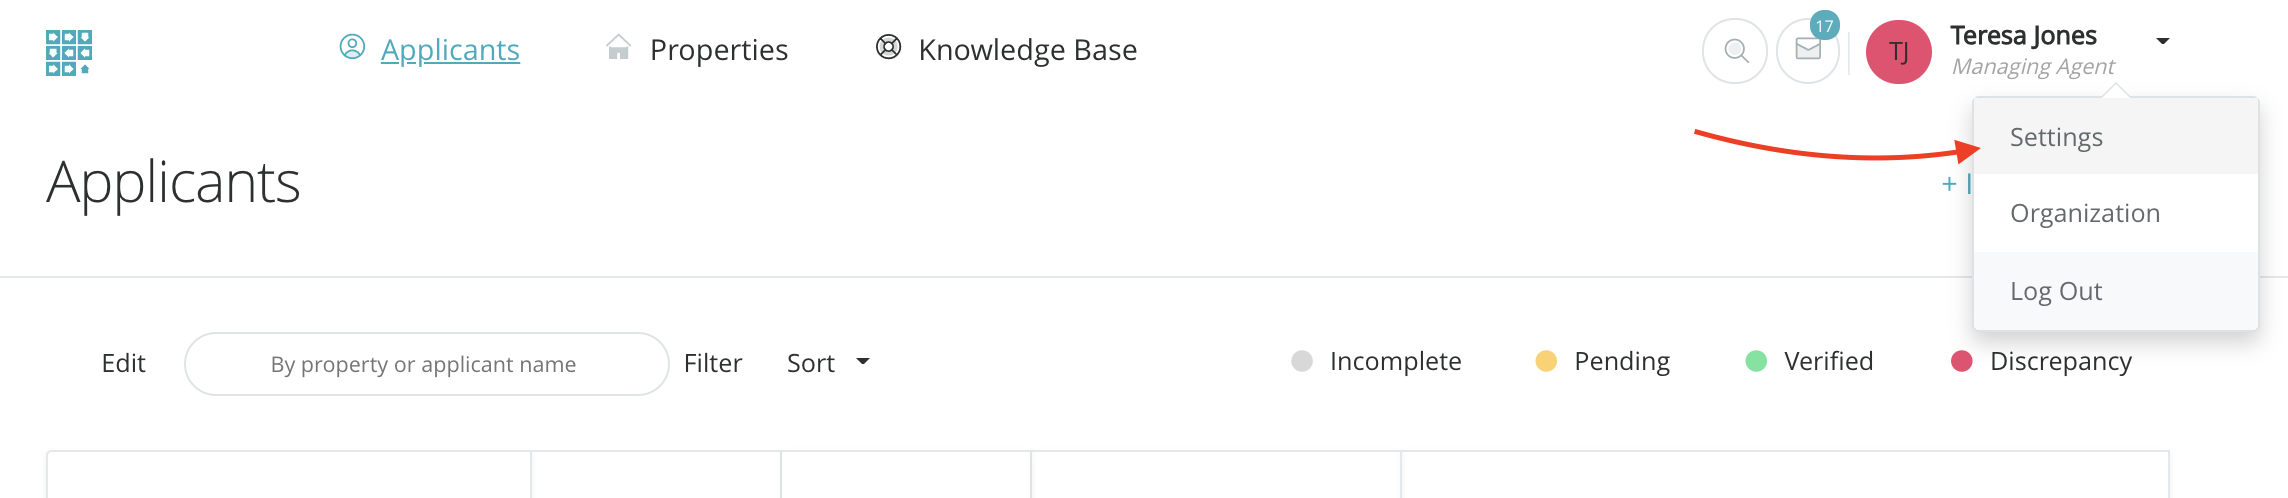Choose Organization in the user menu
2288x498 pixels.
coord(2085,213)
